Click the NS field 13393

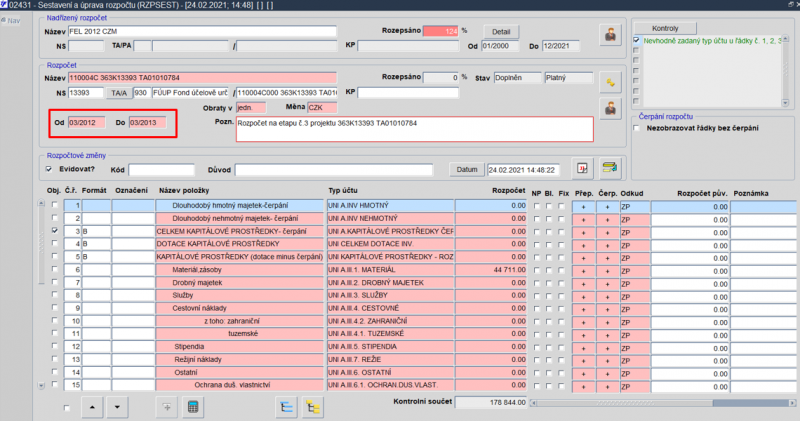[86, 93]
